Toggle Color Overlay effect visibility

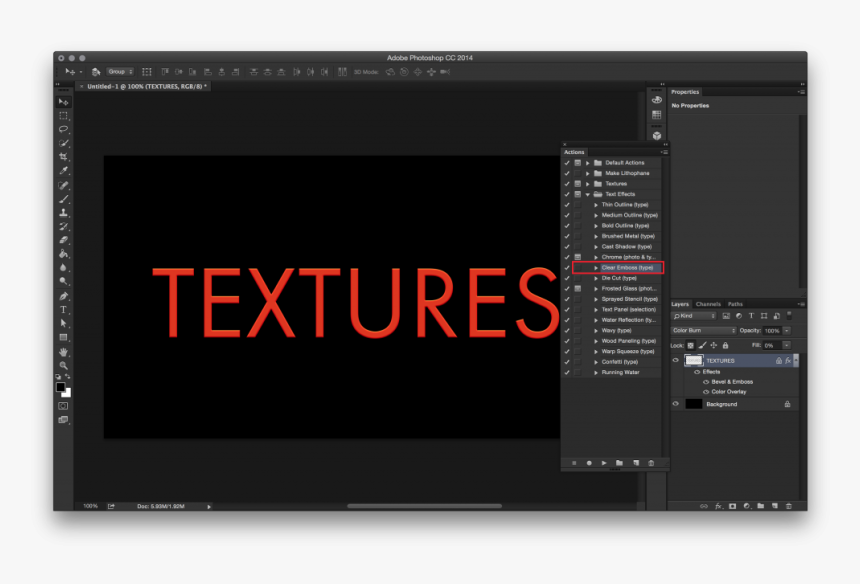pyautogui.click(x=706, y=392)
